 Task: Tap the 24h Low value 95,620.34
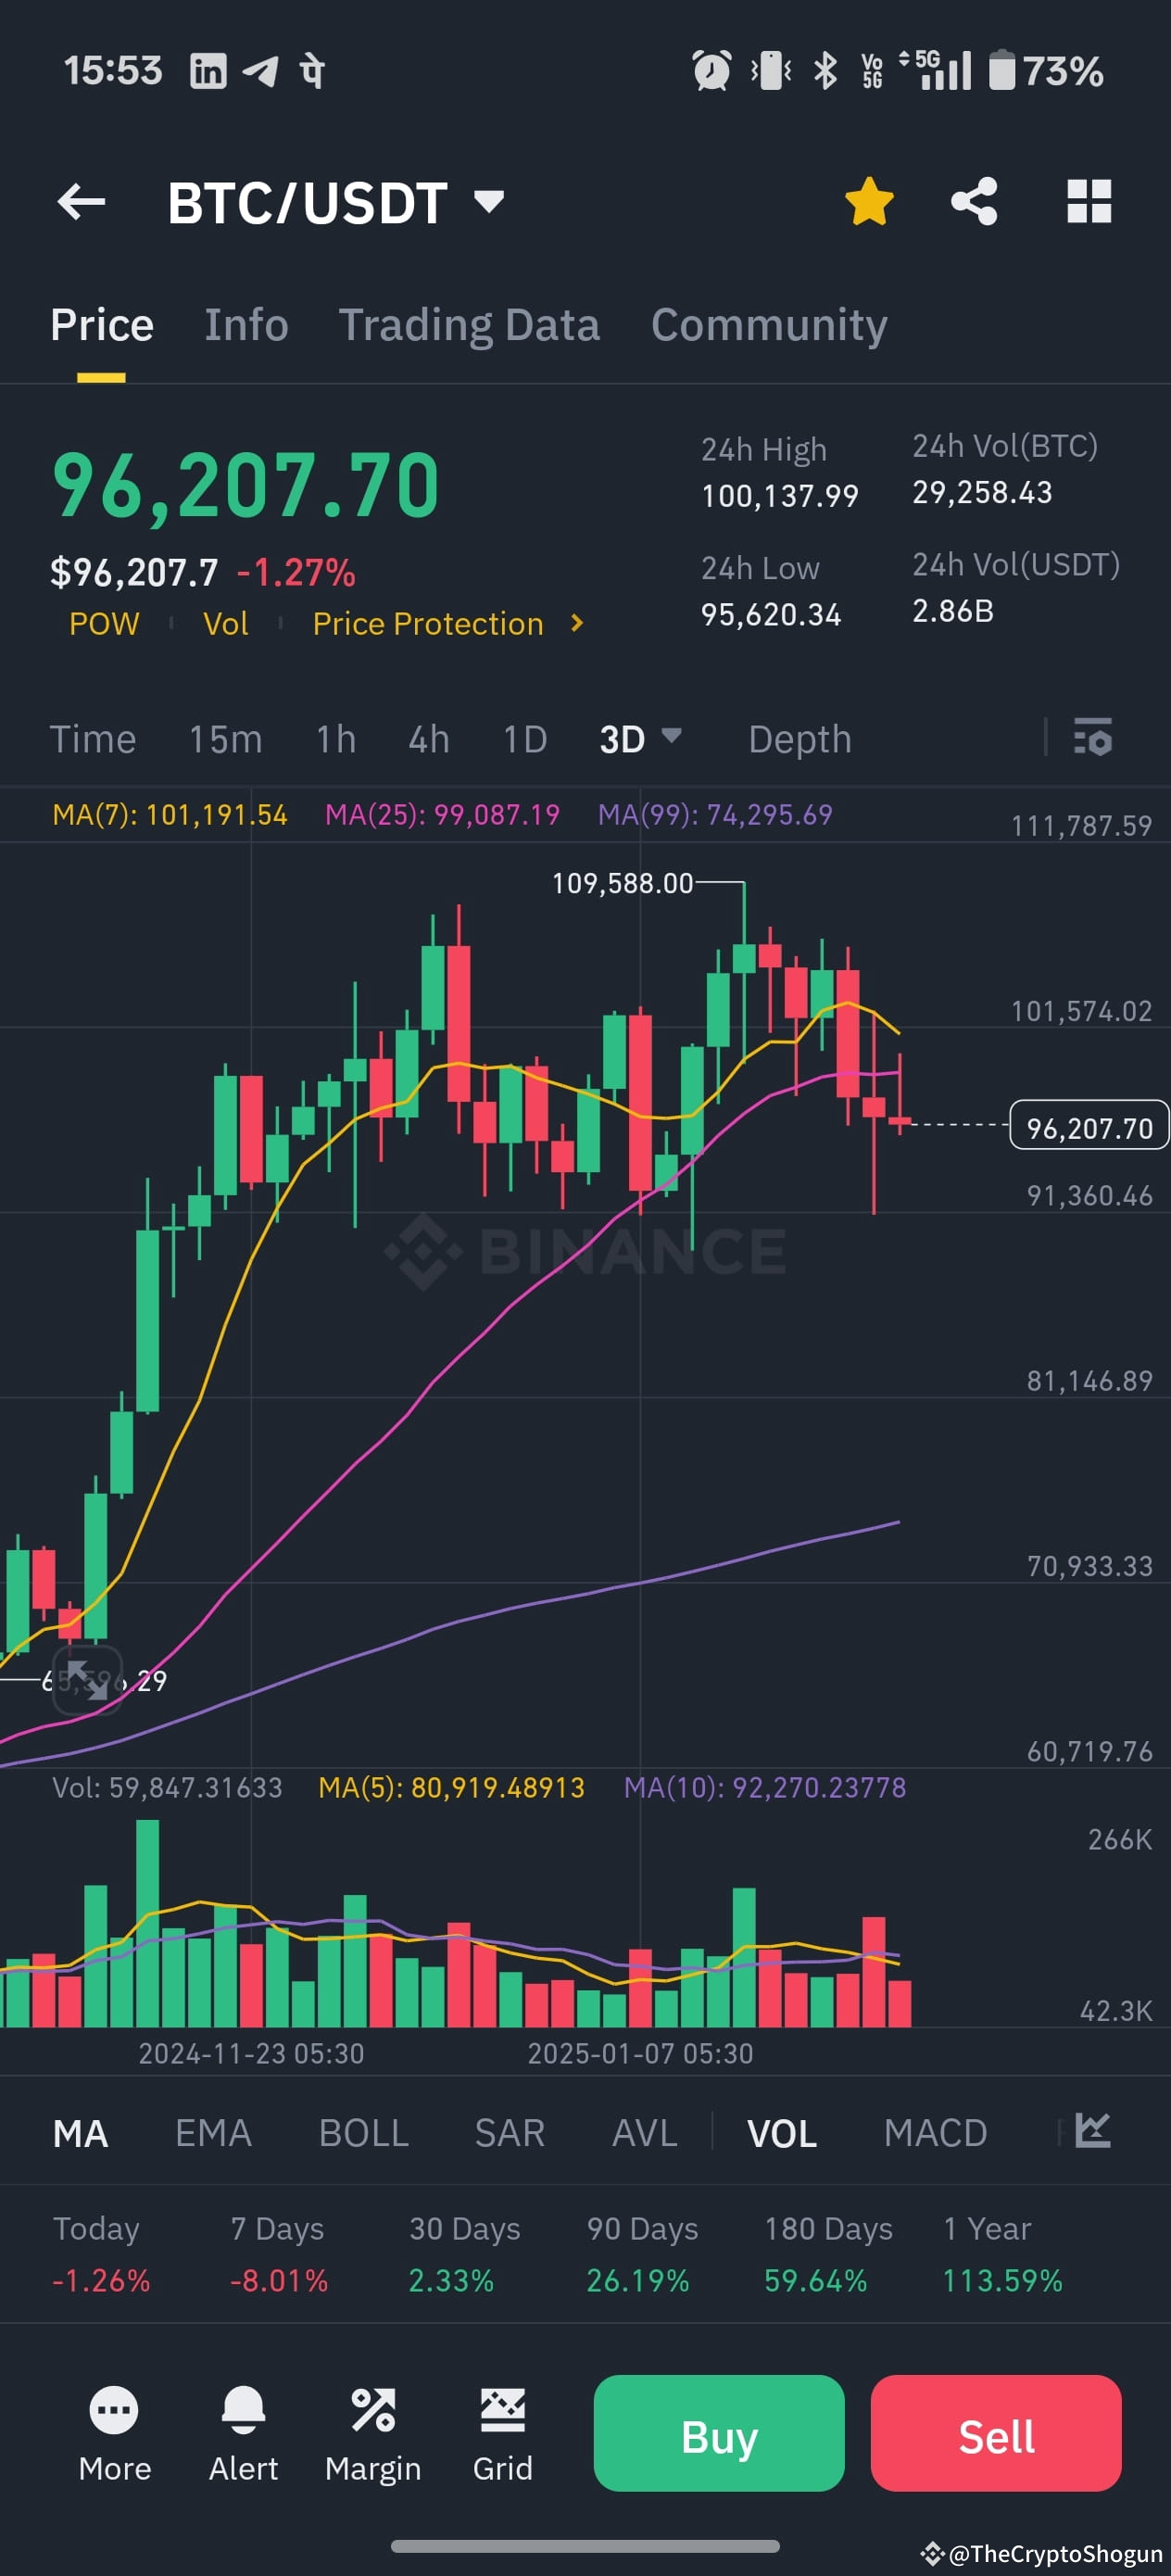click(x=771, y=614)
